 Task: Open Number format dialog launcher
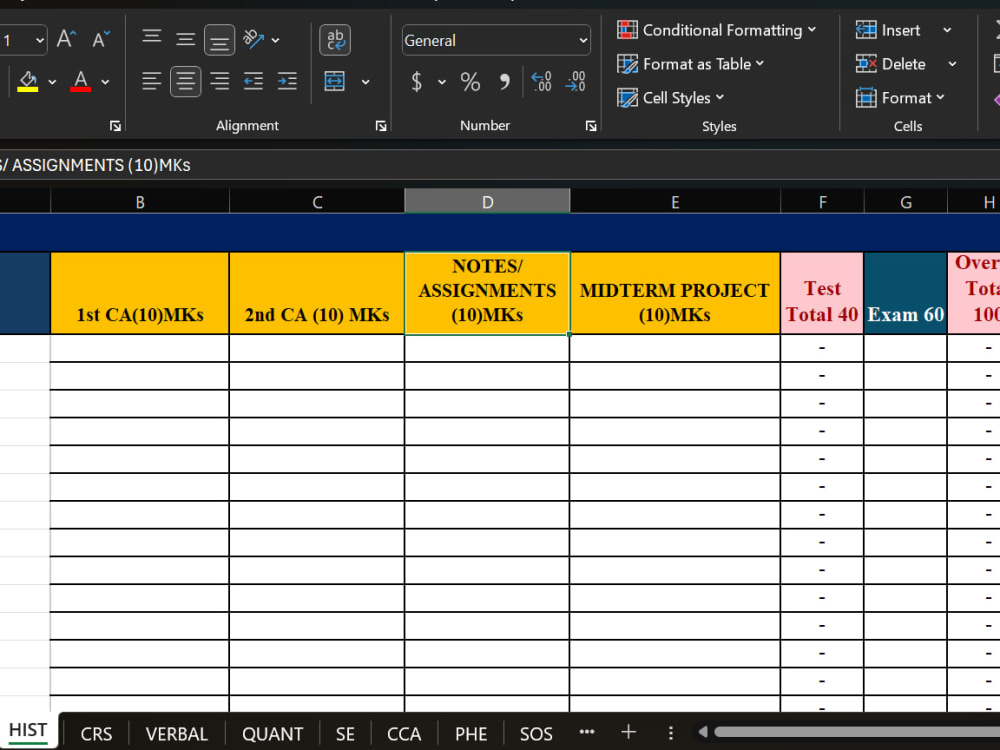[591, 126]
